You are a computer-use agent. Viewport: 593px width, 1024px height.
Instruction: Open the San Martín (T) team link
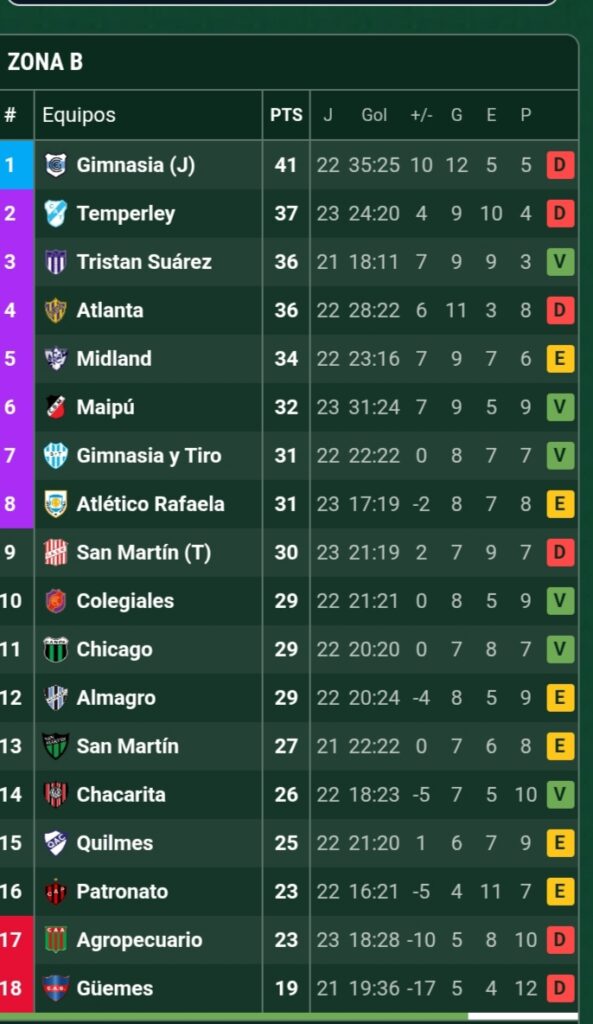pos(144,552)
